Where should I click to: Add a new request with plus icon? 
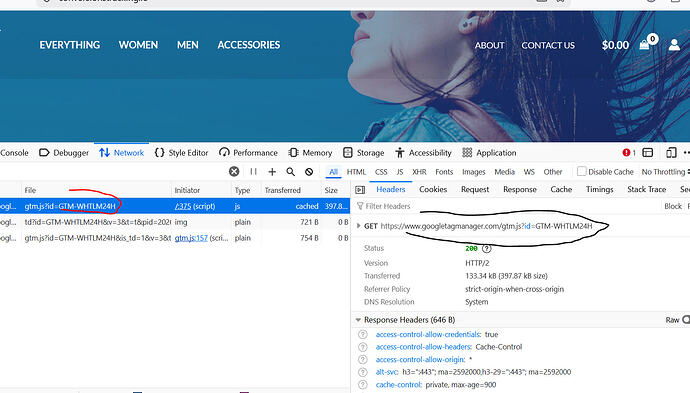tap(272, 172)
